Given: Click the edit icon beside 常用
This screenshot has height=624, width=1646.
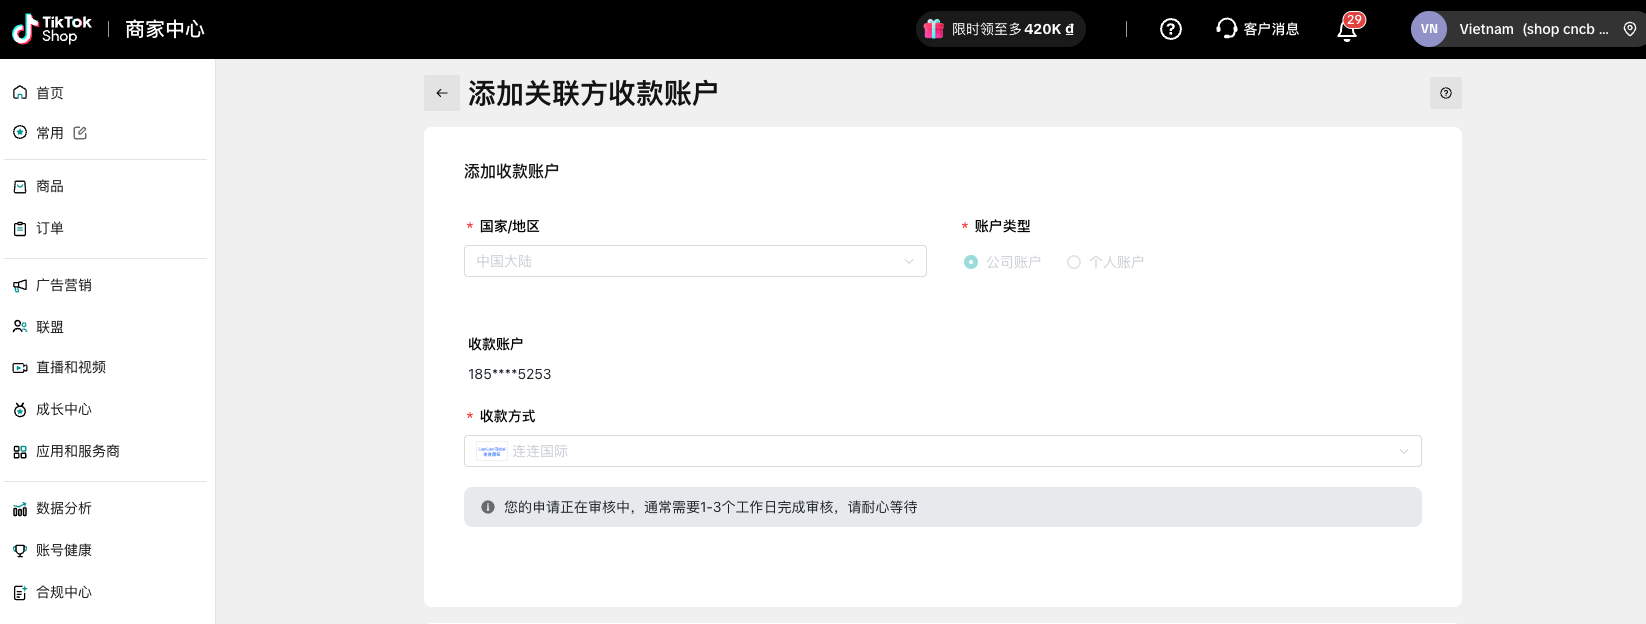Looking at the screenshot, I should tap(80, 133).
